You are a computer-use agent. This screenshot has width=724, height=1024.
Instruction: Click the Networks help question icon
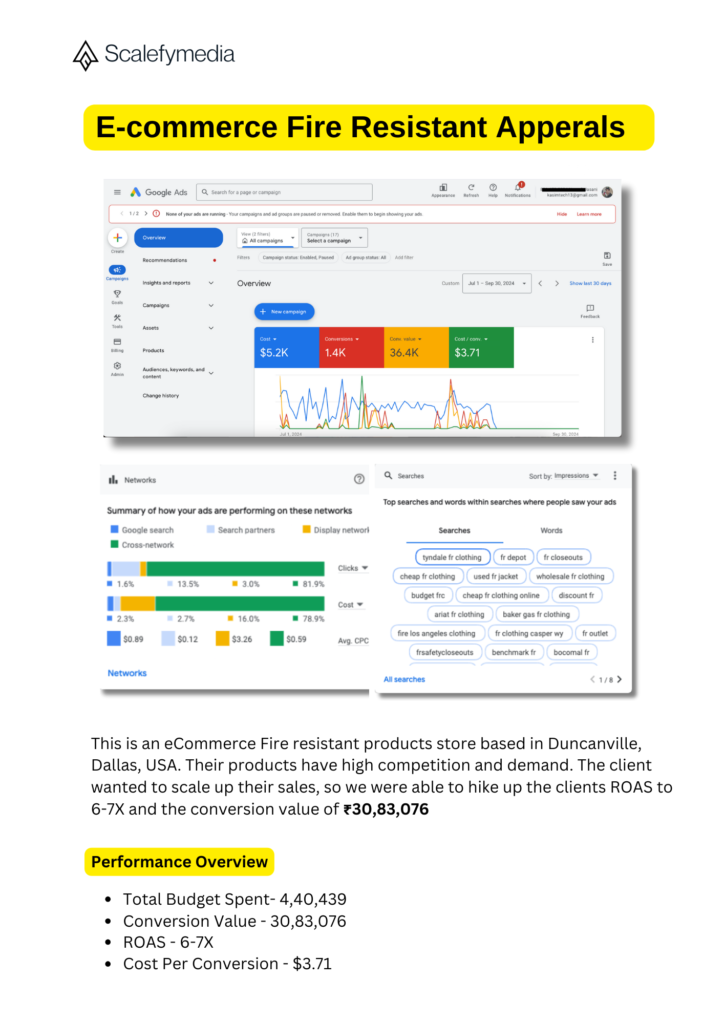pos(359,479)
